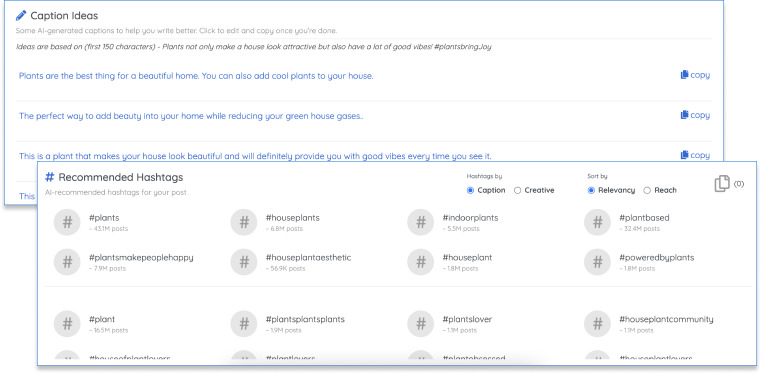This screenshot has height=374, width=761.
Task: Click the hash circle icon for #houseplant
Action: (x=420, y=262)
